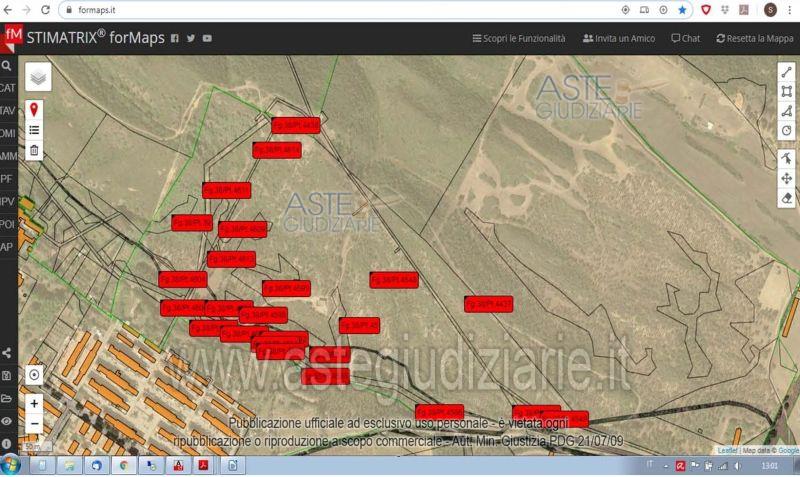Click Invita un Amico link
Screen dimensions: 800x477
tap(618, 38)
